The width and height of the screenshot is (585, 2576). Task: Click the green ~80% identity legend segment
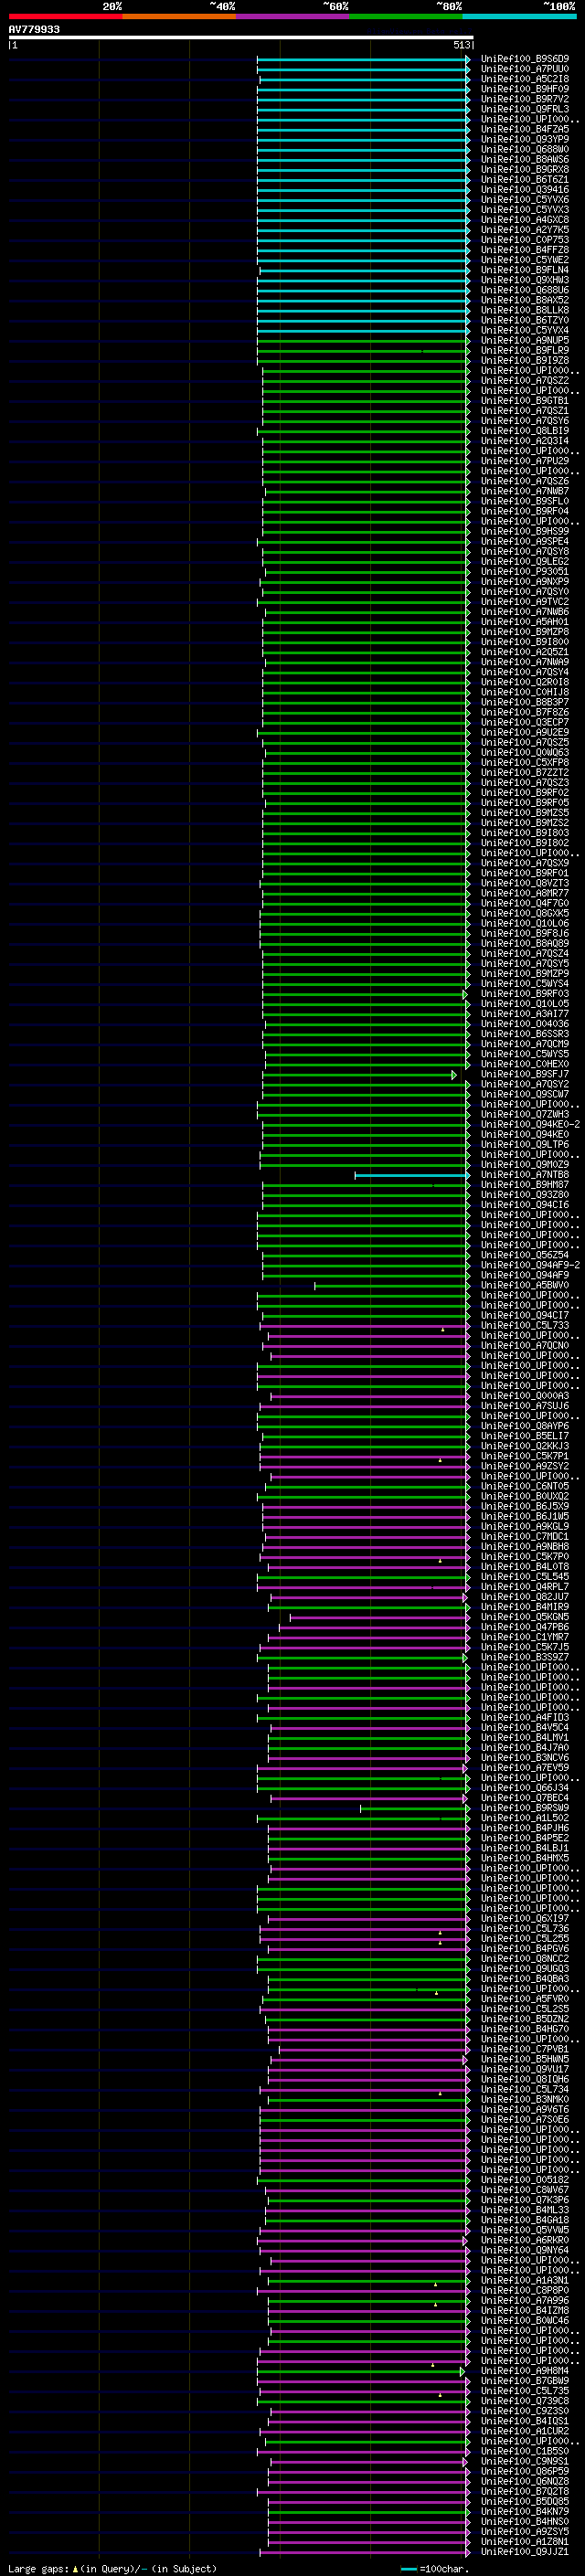tap(406, 16)
